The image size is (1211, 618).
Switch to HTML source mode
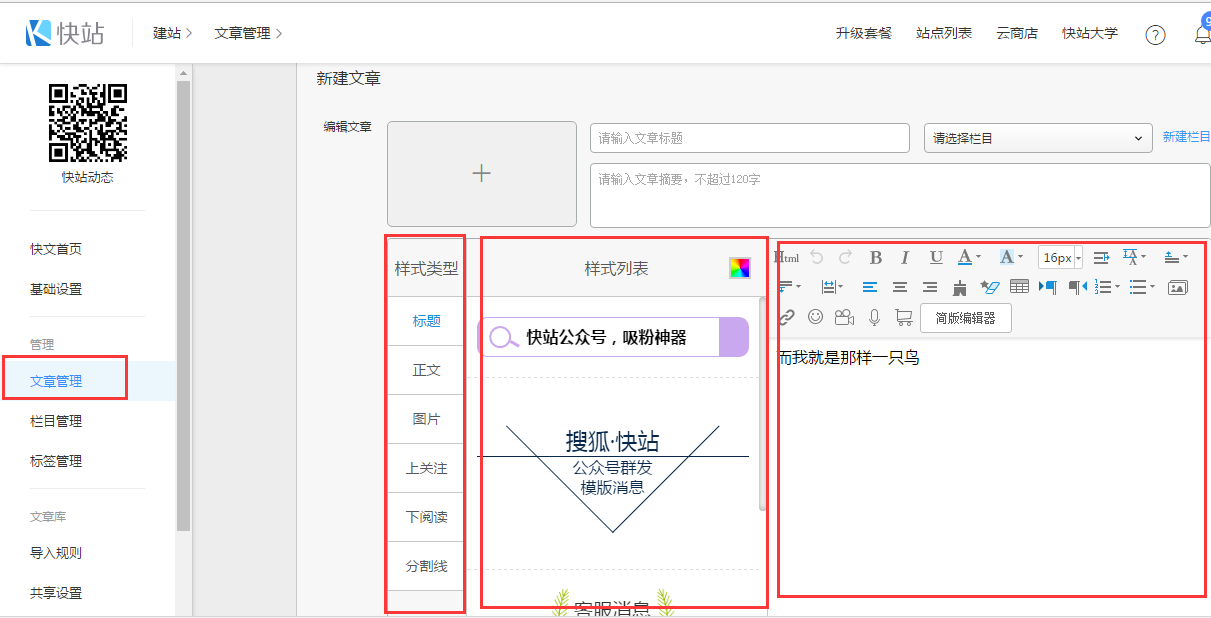point(788,258)
